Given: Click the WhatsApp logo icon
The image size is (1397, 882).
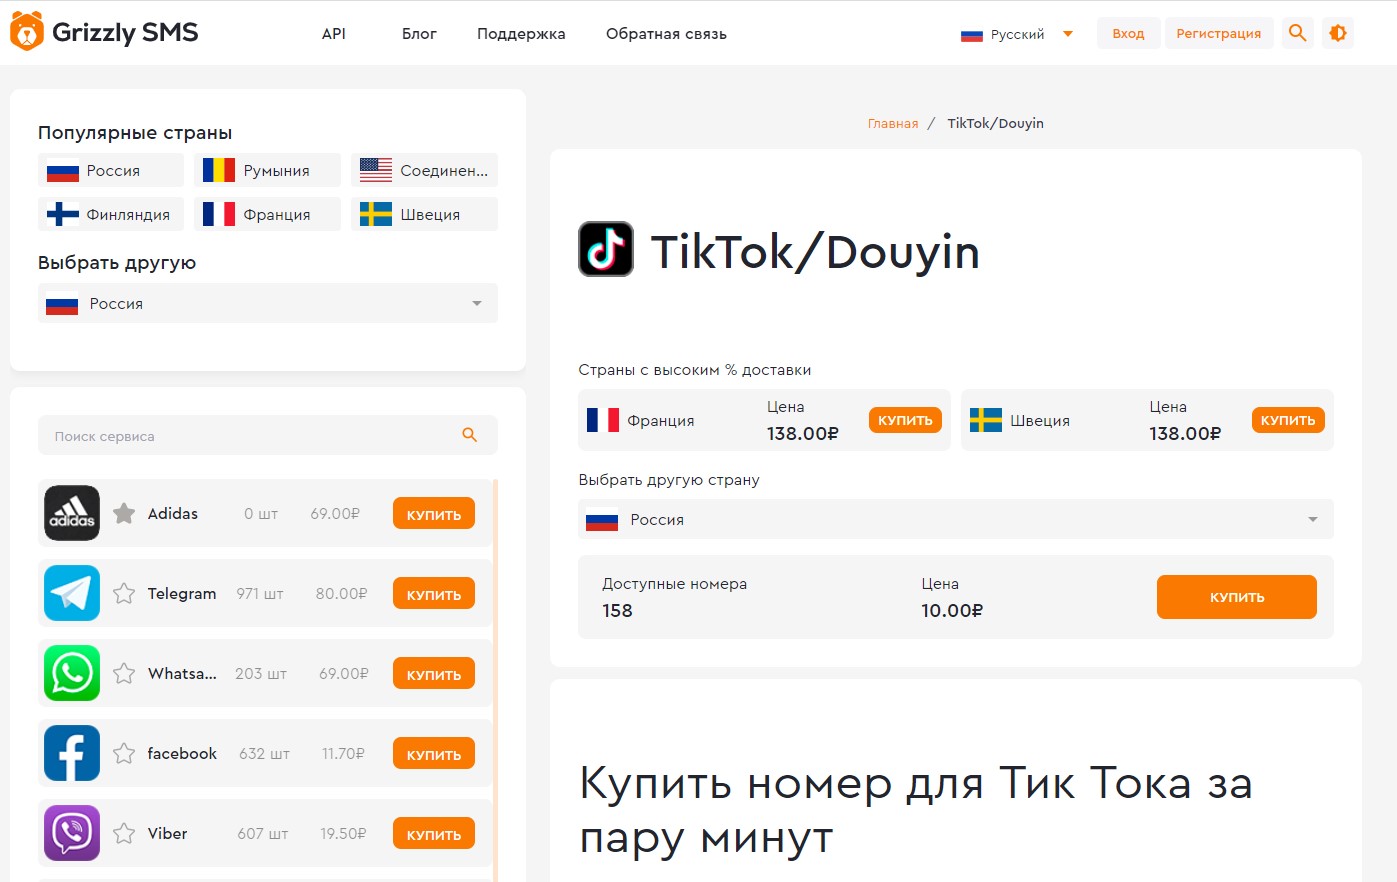Looking at the screenshot, I should (x=72, y=673).
